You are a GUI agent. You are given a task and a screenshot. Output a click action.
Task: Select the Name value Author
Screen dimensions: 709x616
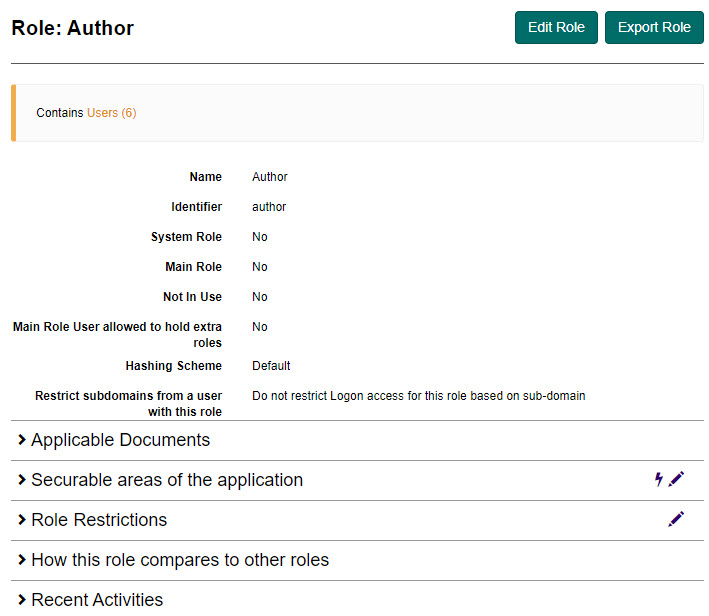(x=270, y=177)
